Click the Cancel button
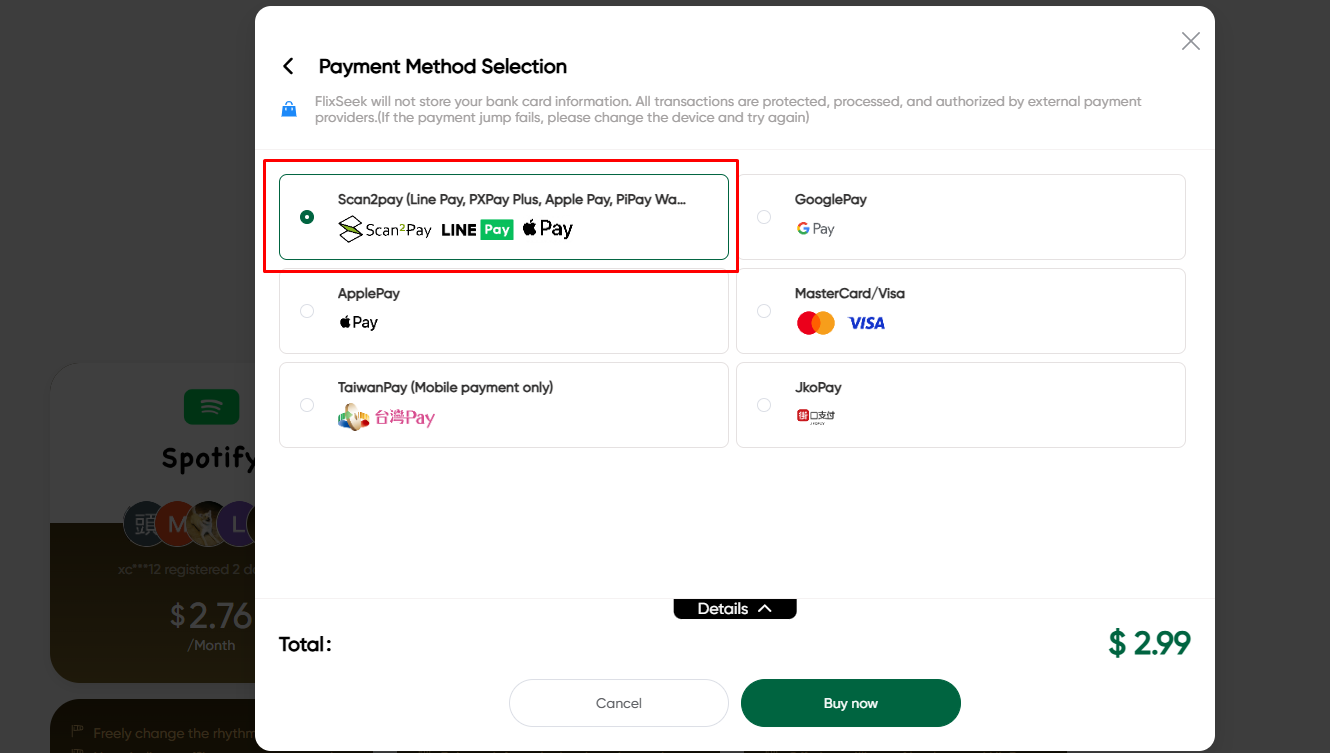1330x753 pixels. [x=618, y=703]
